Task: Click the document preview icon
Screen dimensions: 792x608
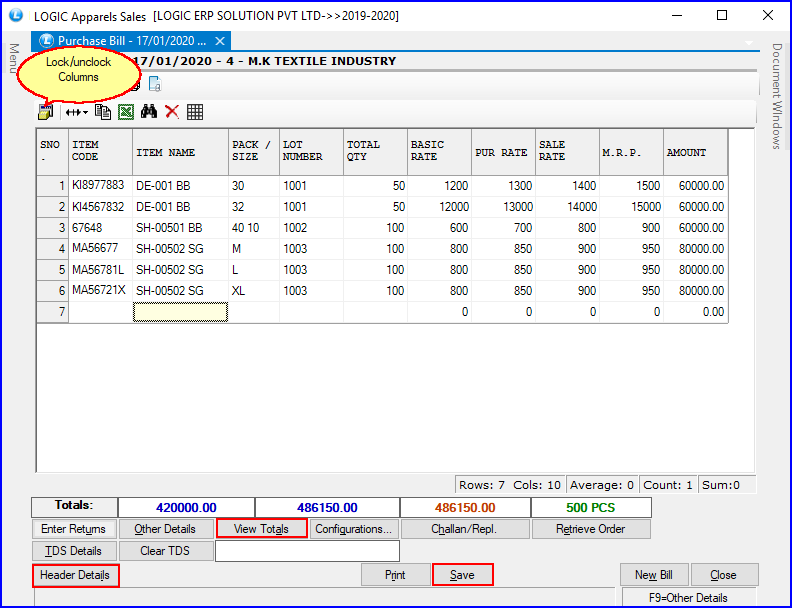Action: [155, 84]
